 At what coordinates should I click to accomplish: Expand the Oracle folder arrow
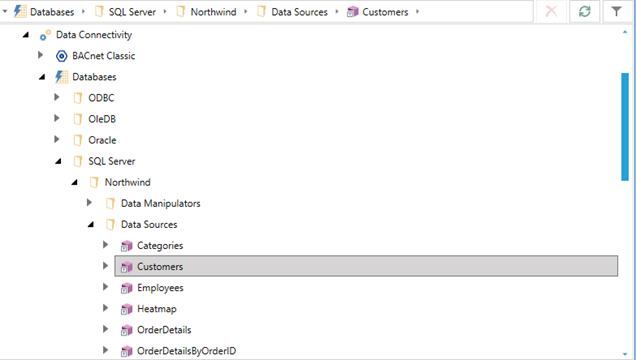(x=57, y=139)
